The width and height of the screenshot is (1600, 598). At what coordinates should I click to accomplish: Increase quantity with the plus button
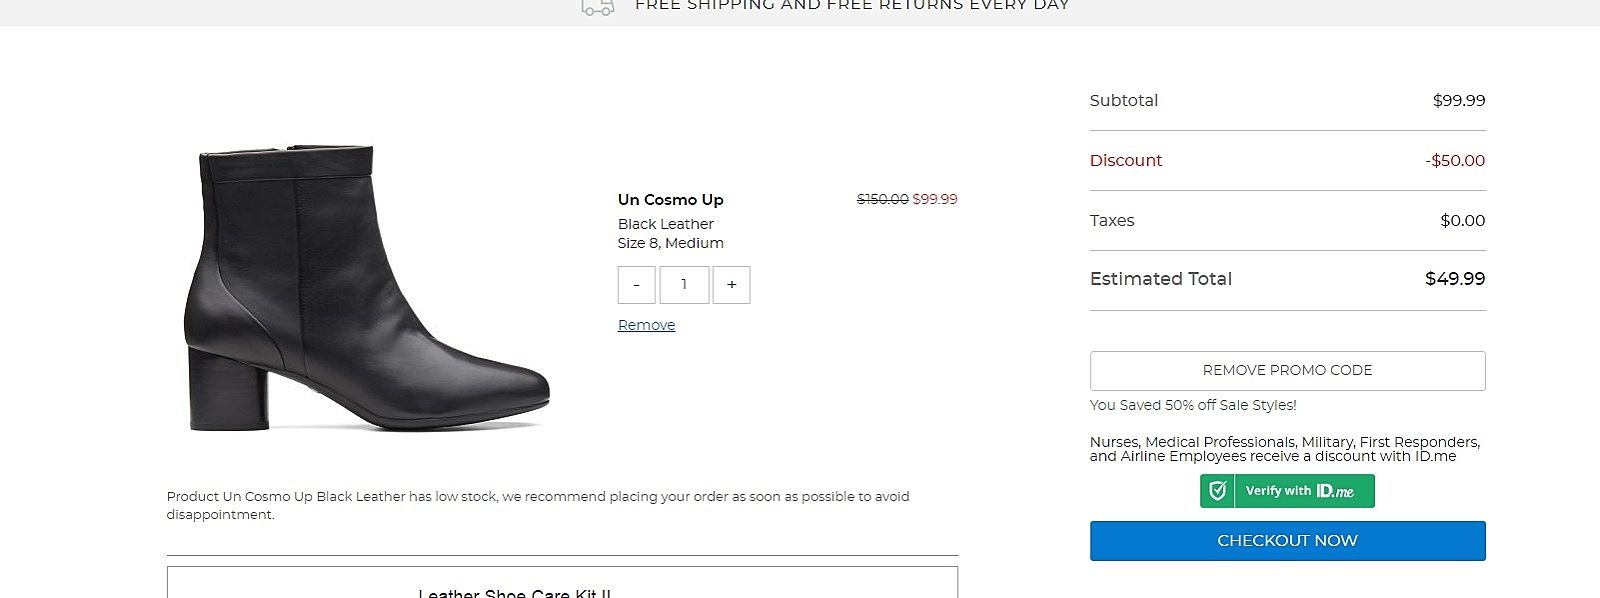731,285
